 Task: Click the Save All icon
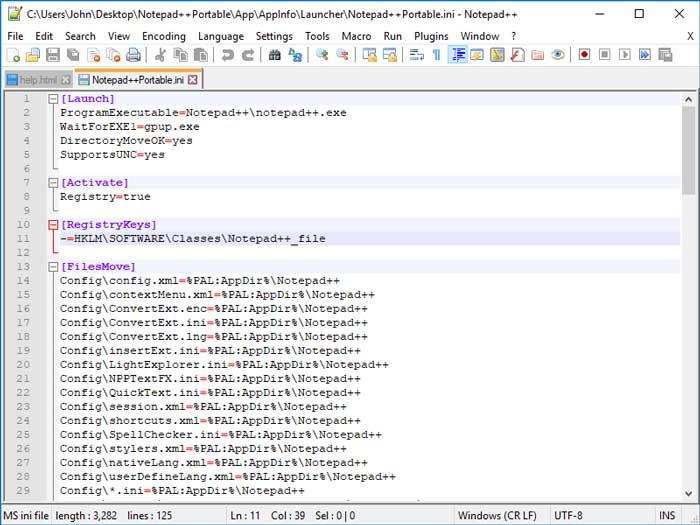pos(73,55)
